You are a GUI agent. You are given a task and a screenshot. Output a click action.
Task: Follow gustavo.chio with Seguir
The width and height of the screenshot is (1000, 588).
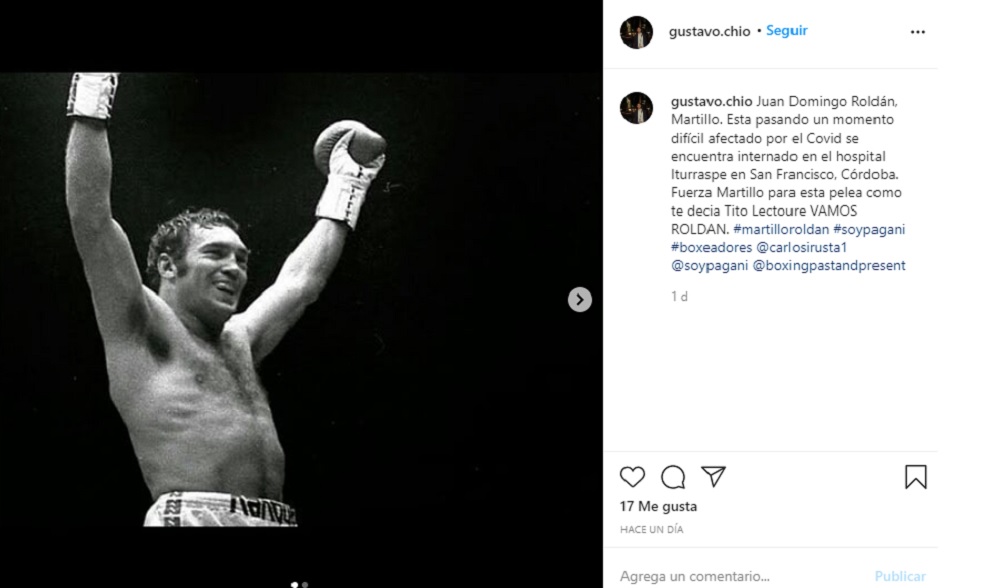point(787,31)
